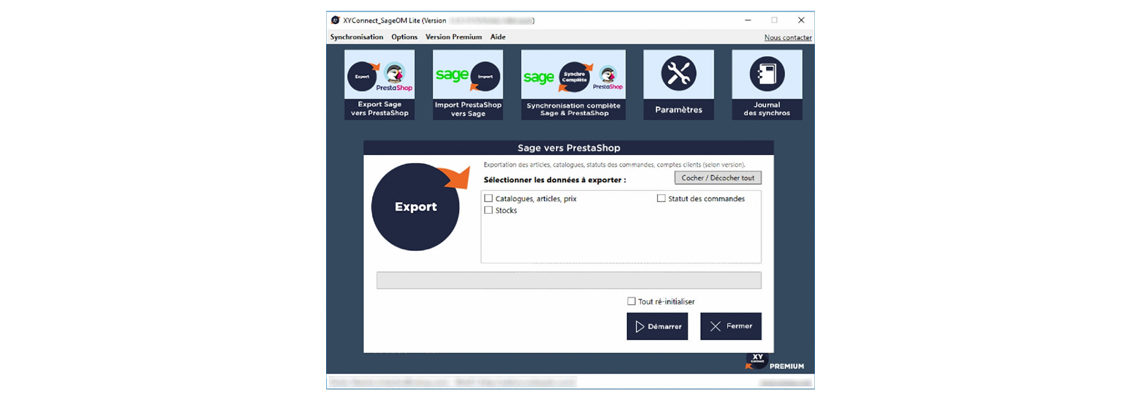Click 'Sélectionner les données à exporter' label
The width and height of the screenshot is (1140, 400).
(x=555, y=179)
